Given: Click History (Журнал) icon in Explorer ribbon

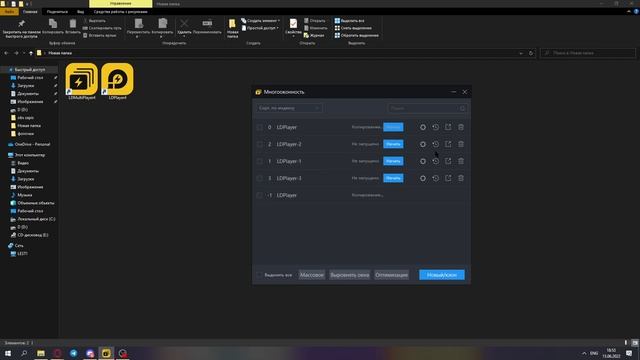Looking at the screenshot, I should click(313, 36).
